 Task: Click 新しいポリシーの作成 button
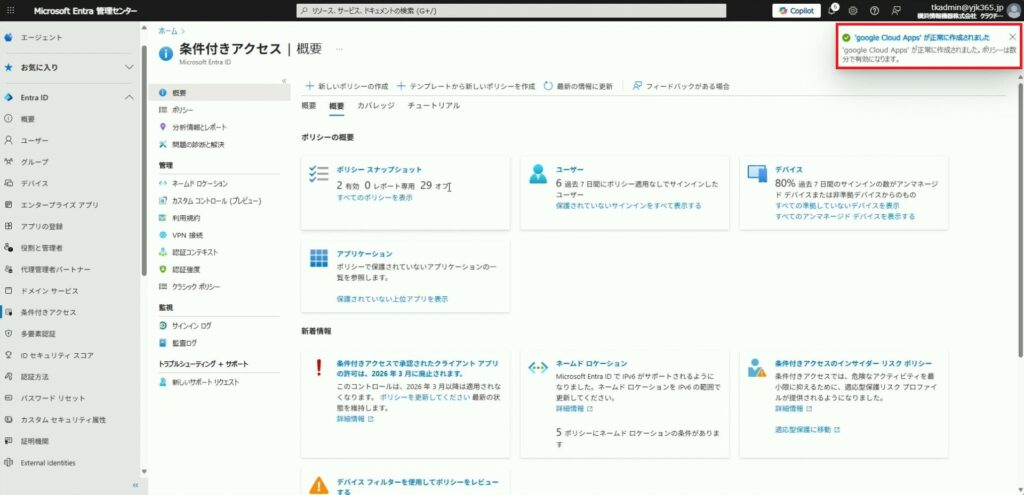pos(346,86)
